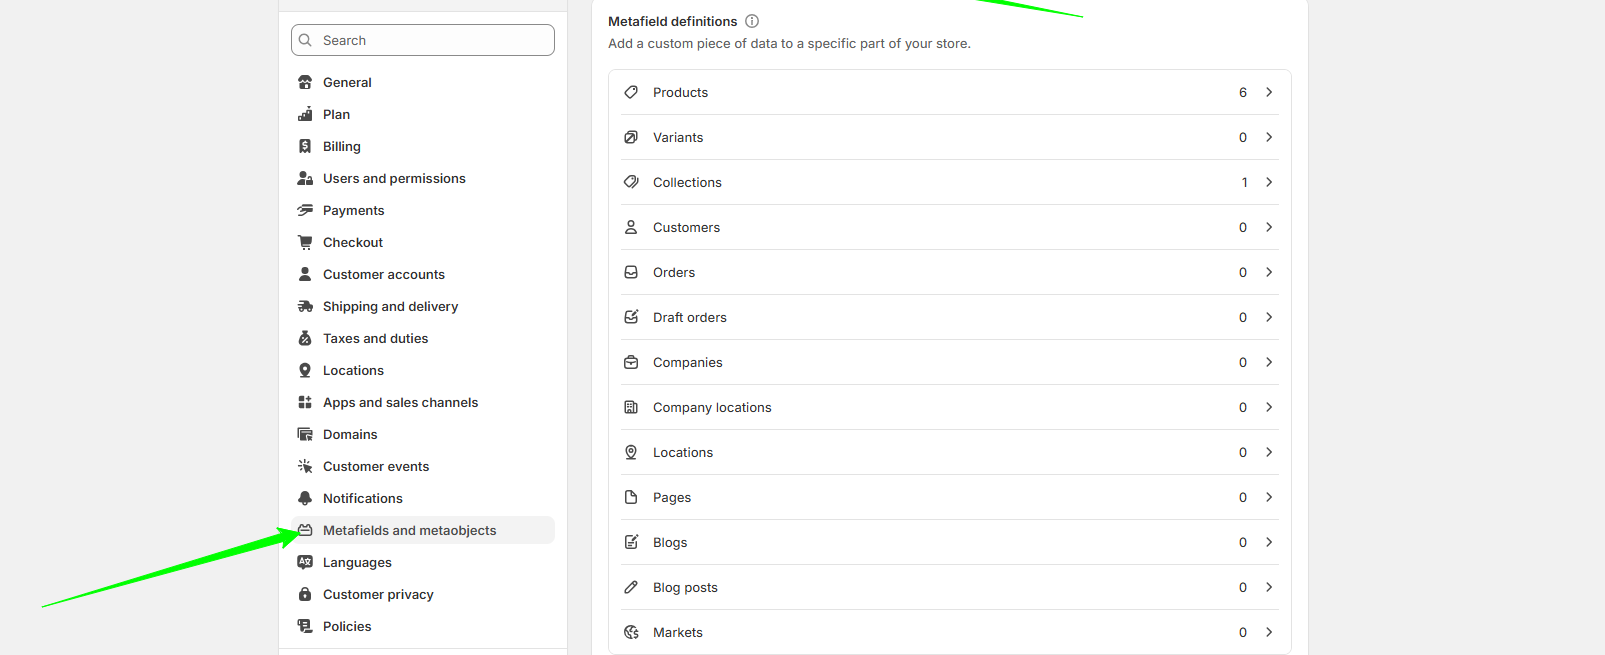Open General settings in sidebar

(347, 82)
